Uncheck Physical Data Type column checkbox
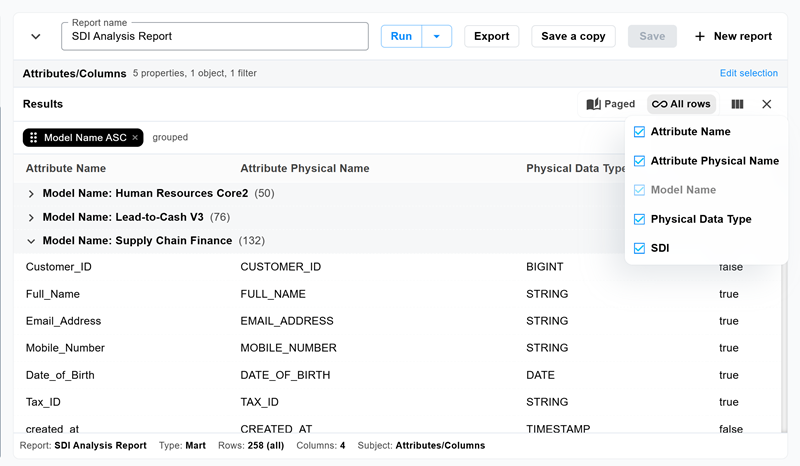Viewport: 800px width, 466px height. 639,219
